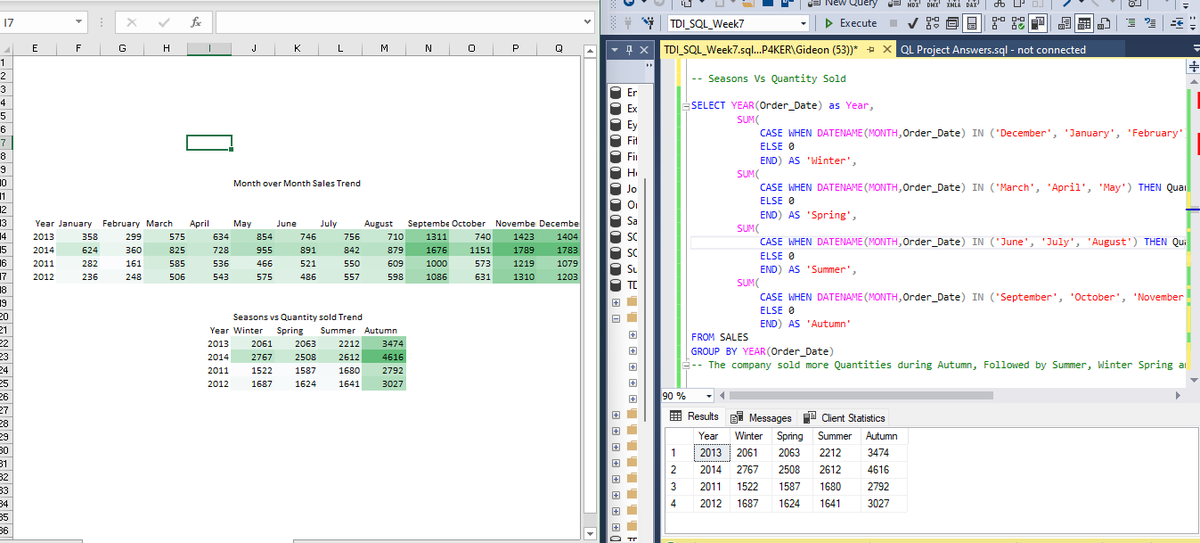This screenshot has width=1200, height=543.
Task: Toggle Include Client Statistics icon
Action: 1037,23
